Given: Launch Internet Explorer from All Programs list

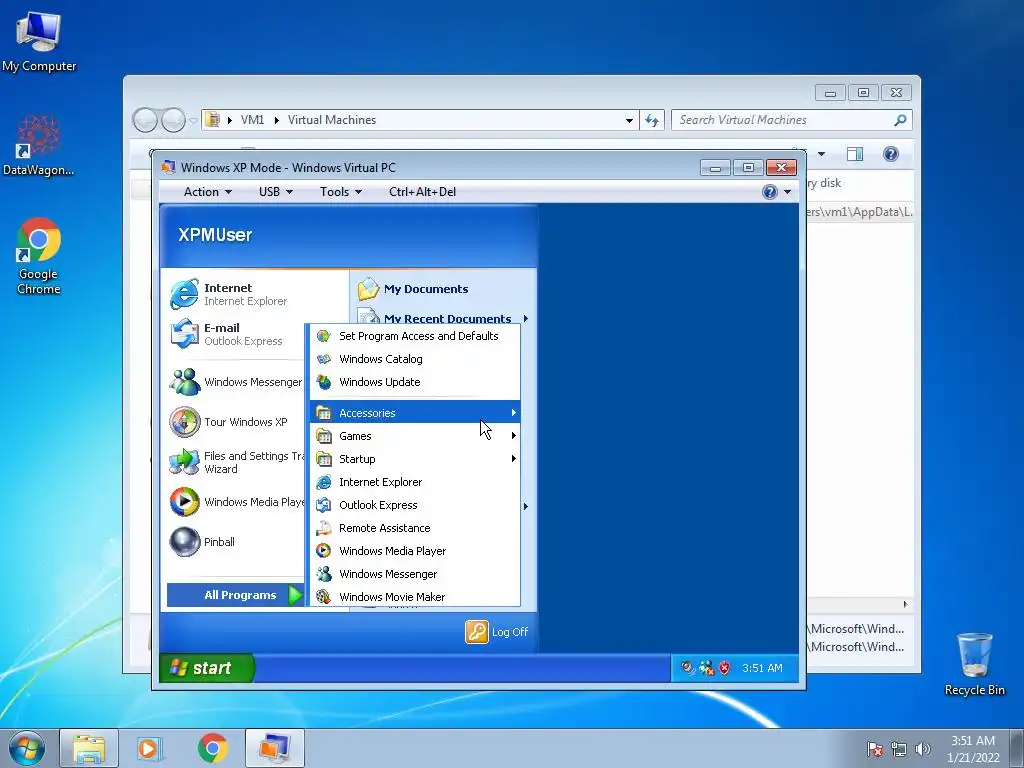Looking at the screenshot, I should 415,482.
